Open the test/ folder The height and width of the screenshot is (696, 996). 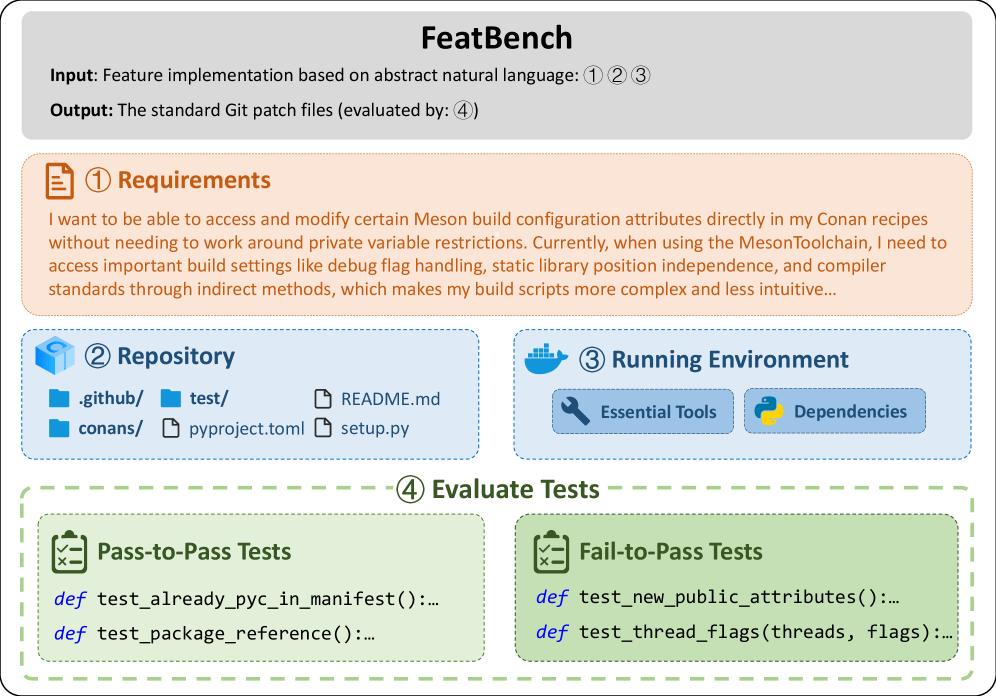pyautogui.click(x=196, y=398)
